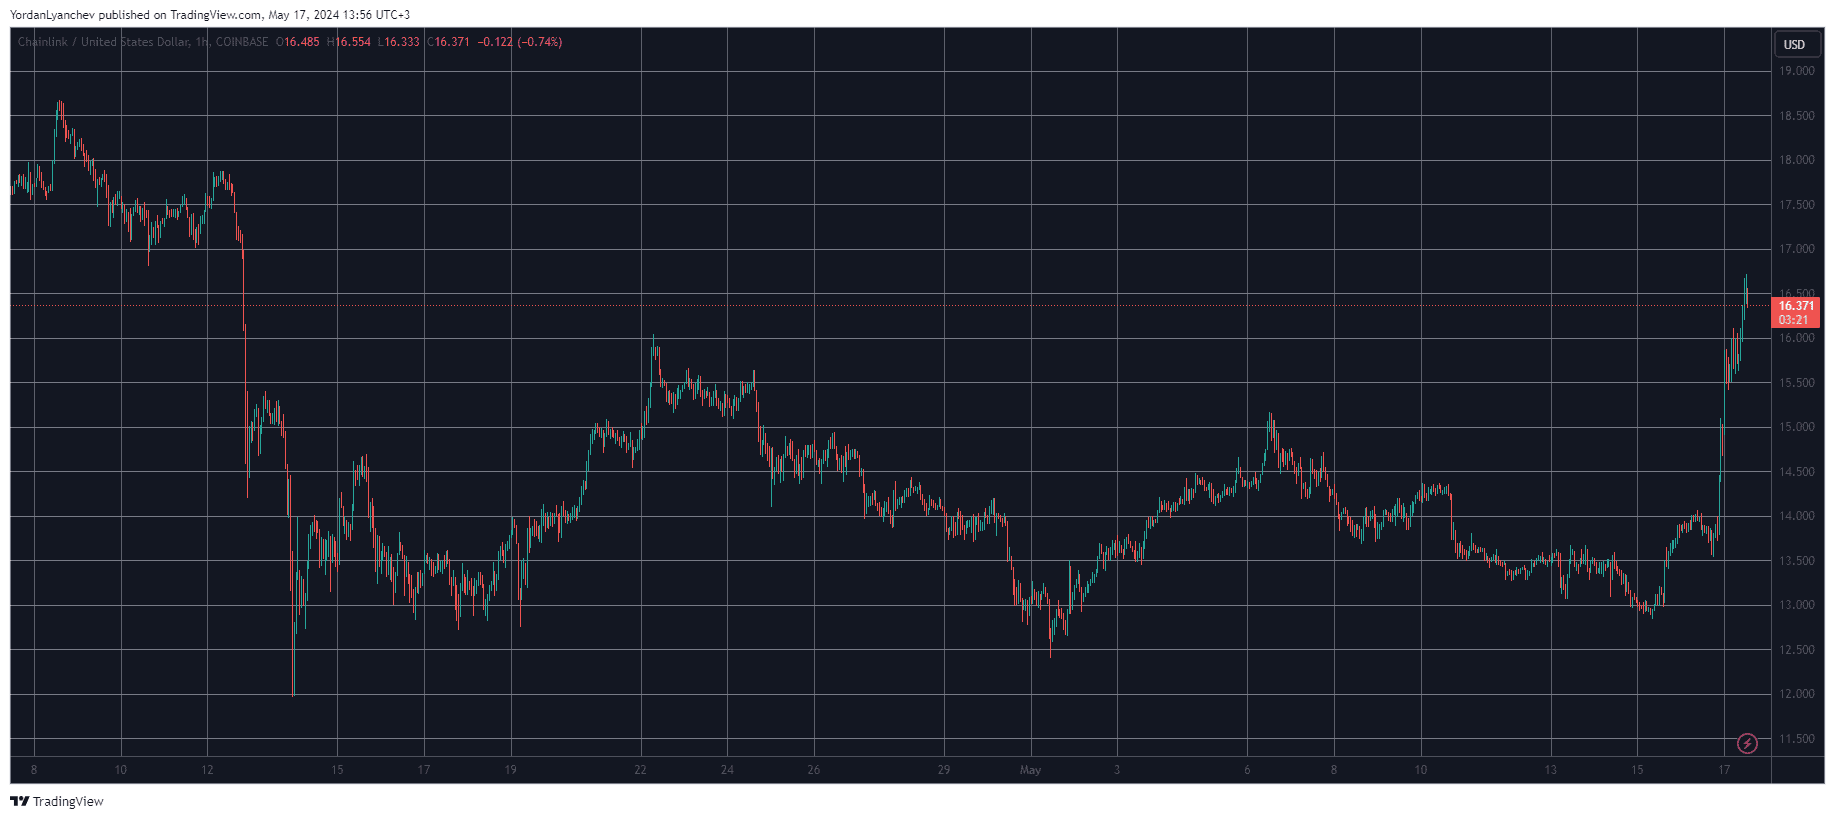
Task: Click the change percentage (−0.74%) in the legend
Action: (540, 42)
